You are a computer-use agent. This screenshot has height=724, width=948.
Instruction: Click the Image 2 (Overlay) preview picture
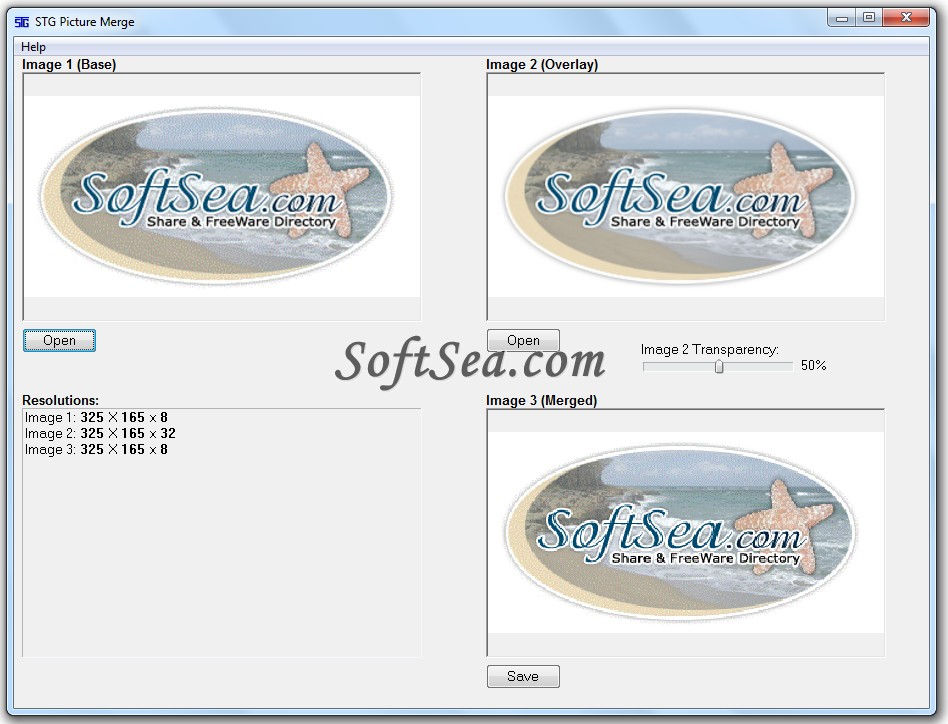[x=686, y=196]
